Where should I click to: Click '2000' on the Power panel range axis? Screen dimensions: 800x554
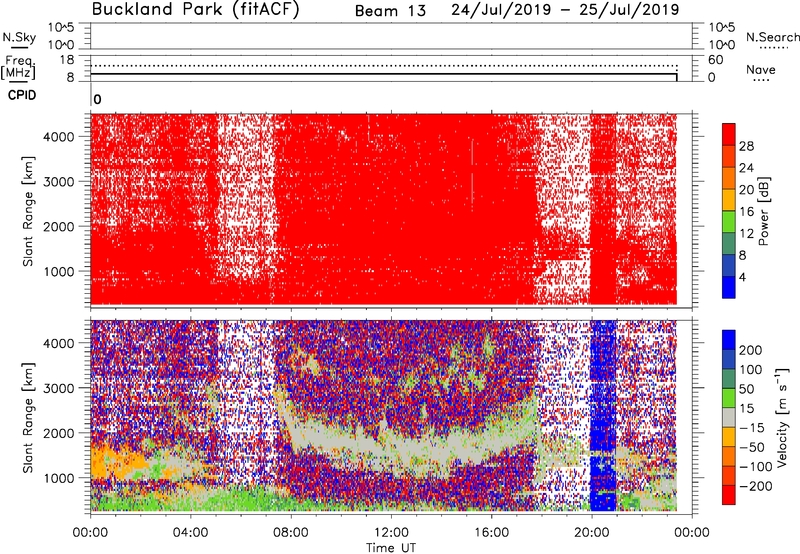point(59,226)
